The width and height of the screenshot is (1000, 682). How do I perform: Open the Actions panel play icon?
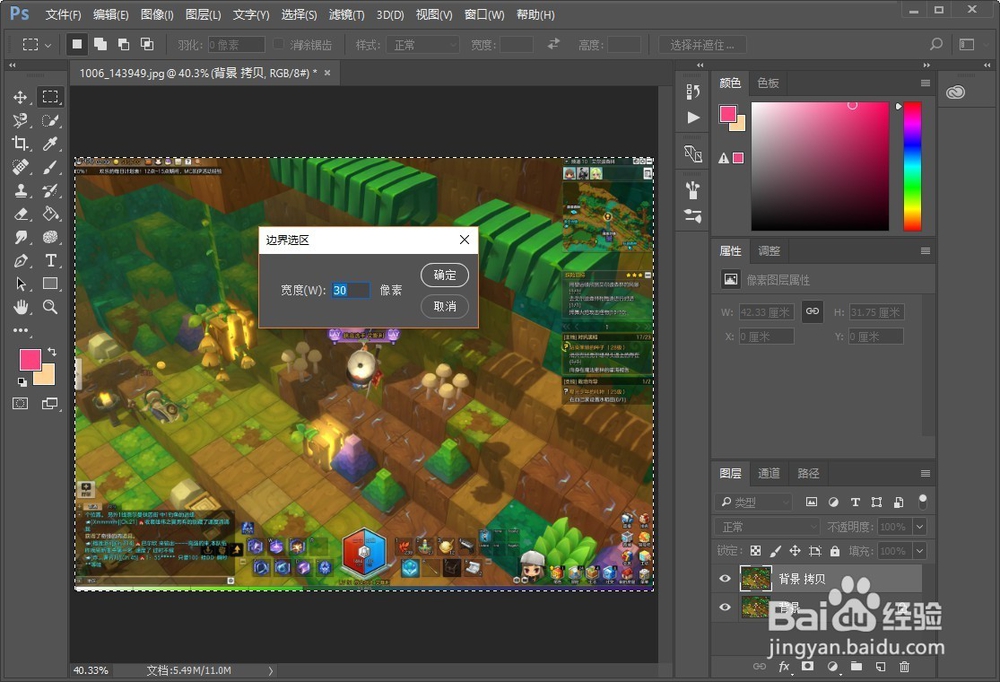(693, 117)
